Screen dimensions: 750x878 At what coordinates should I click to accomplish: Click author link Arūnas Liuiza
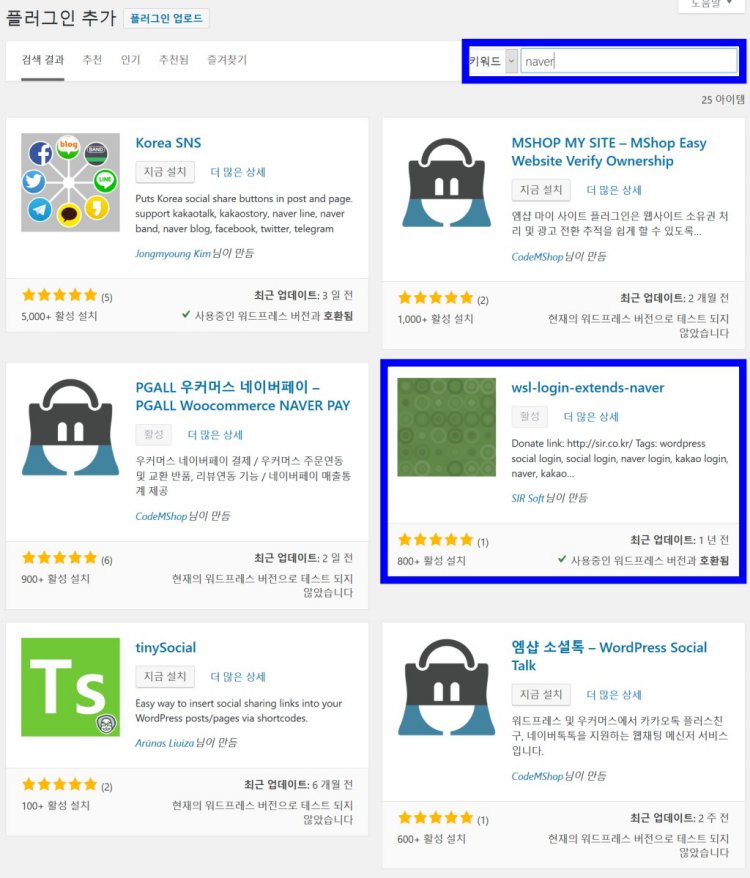(x=165, y=743)
